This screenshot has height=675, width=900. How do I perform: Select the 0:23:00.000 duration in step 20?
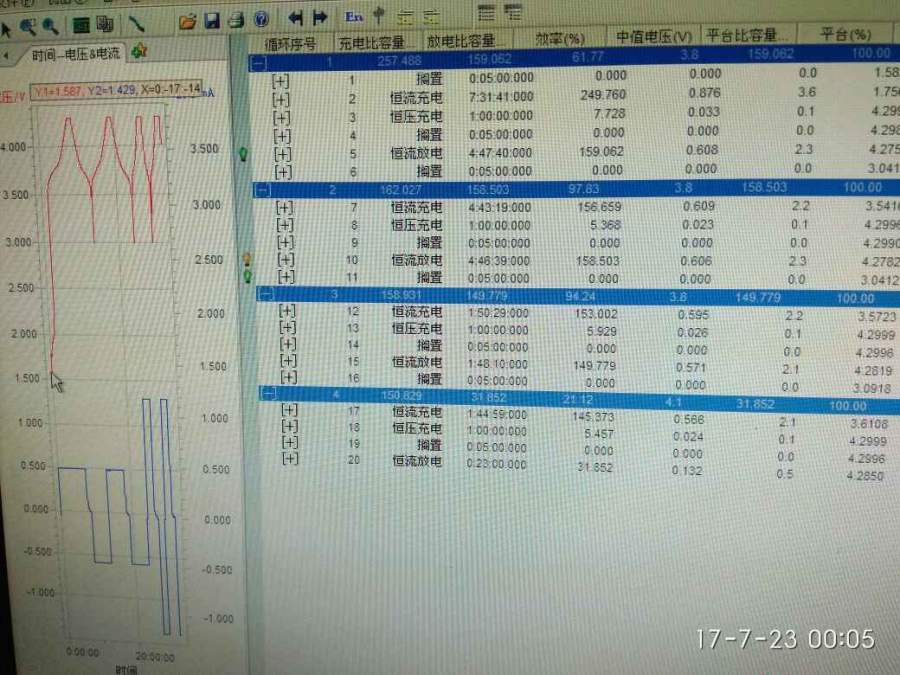[496, 464]
